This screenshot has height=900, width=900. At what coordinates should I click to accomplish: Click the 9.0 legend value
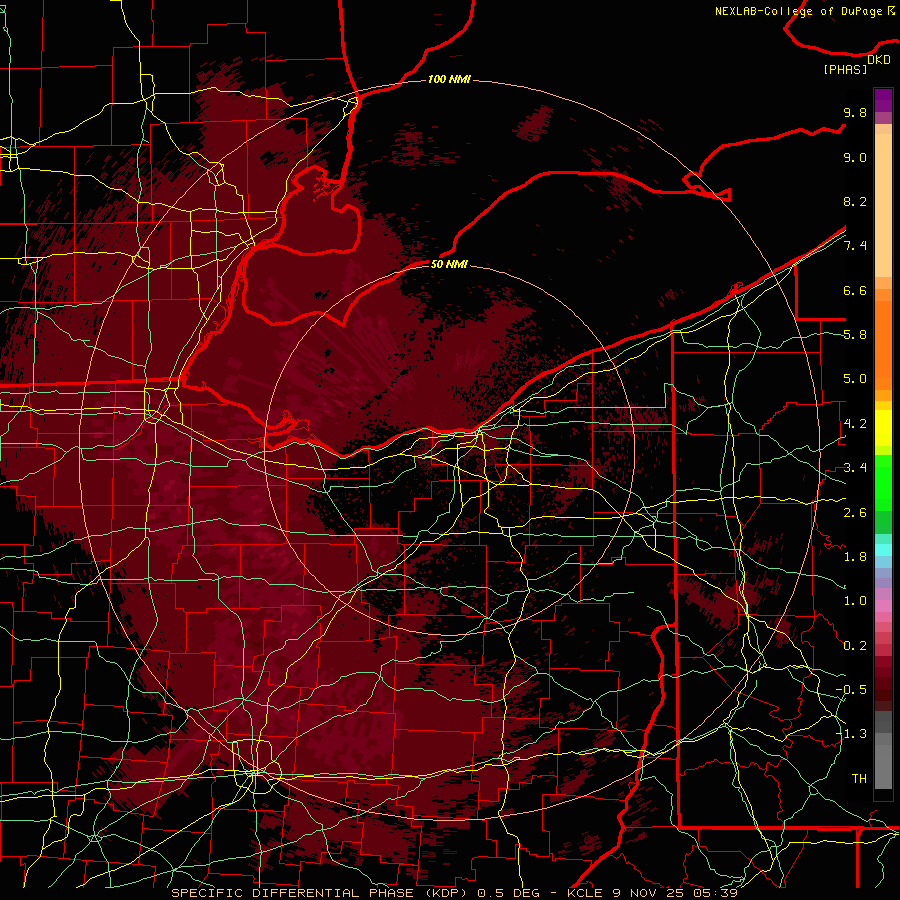pyautogui.click(x=855, y=157)
